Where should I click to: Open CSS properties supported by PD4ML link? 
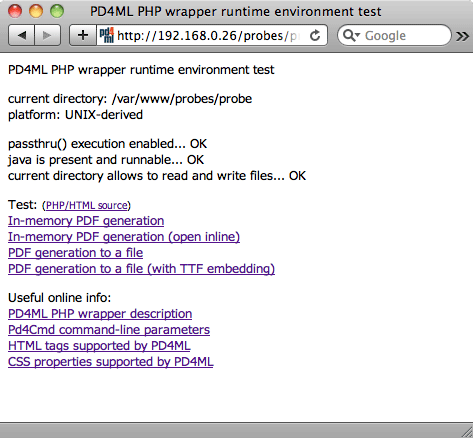tap(111, 362)
